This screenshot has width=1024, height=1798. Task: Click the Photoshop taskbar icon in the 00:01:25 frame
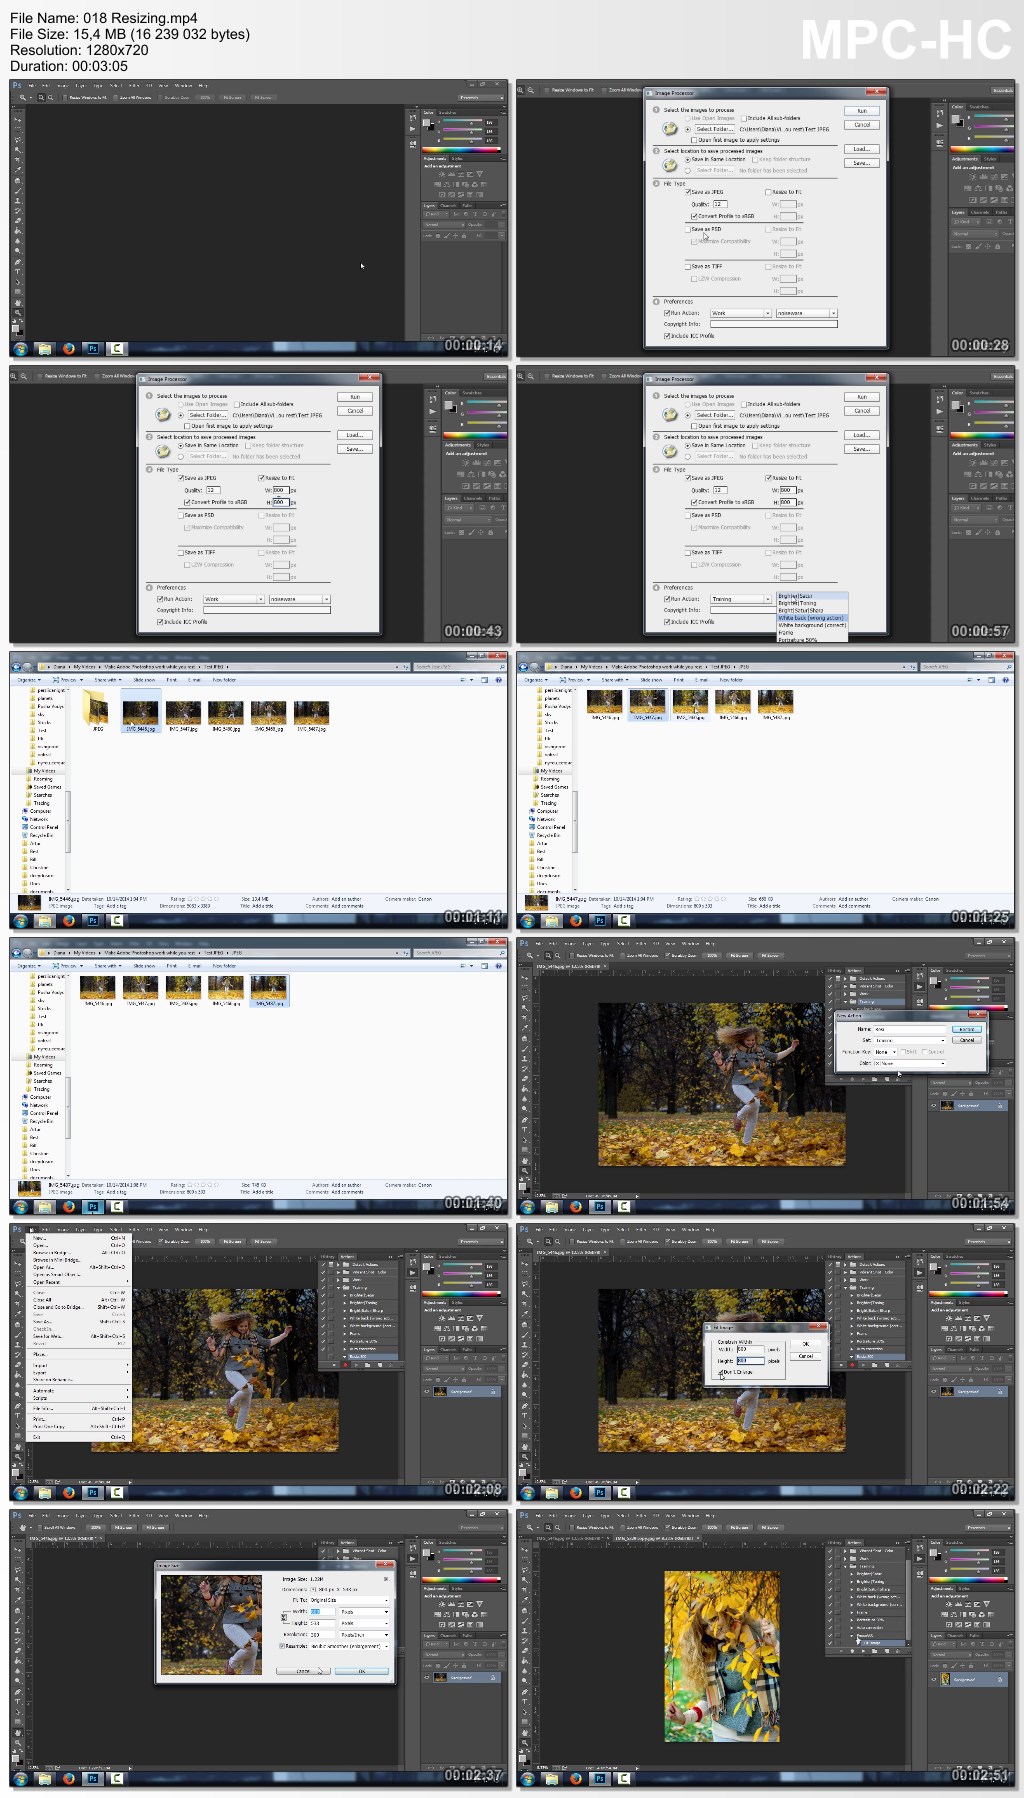599,921
